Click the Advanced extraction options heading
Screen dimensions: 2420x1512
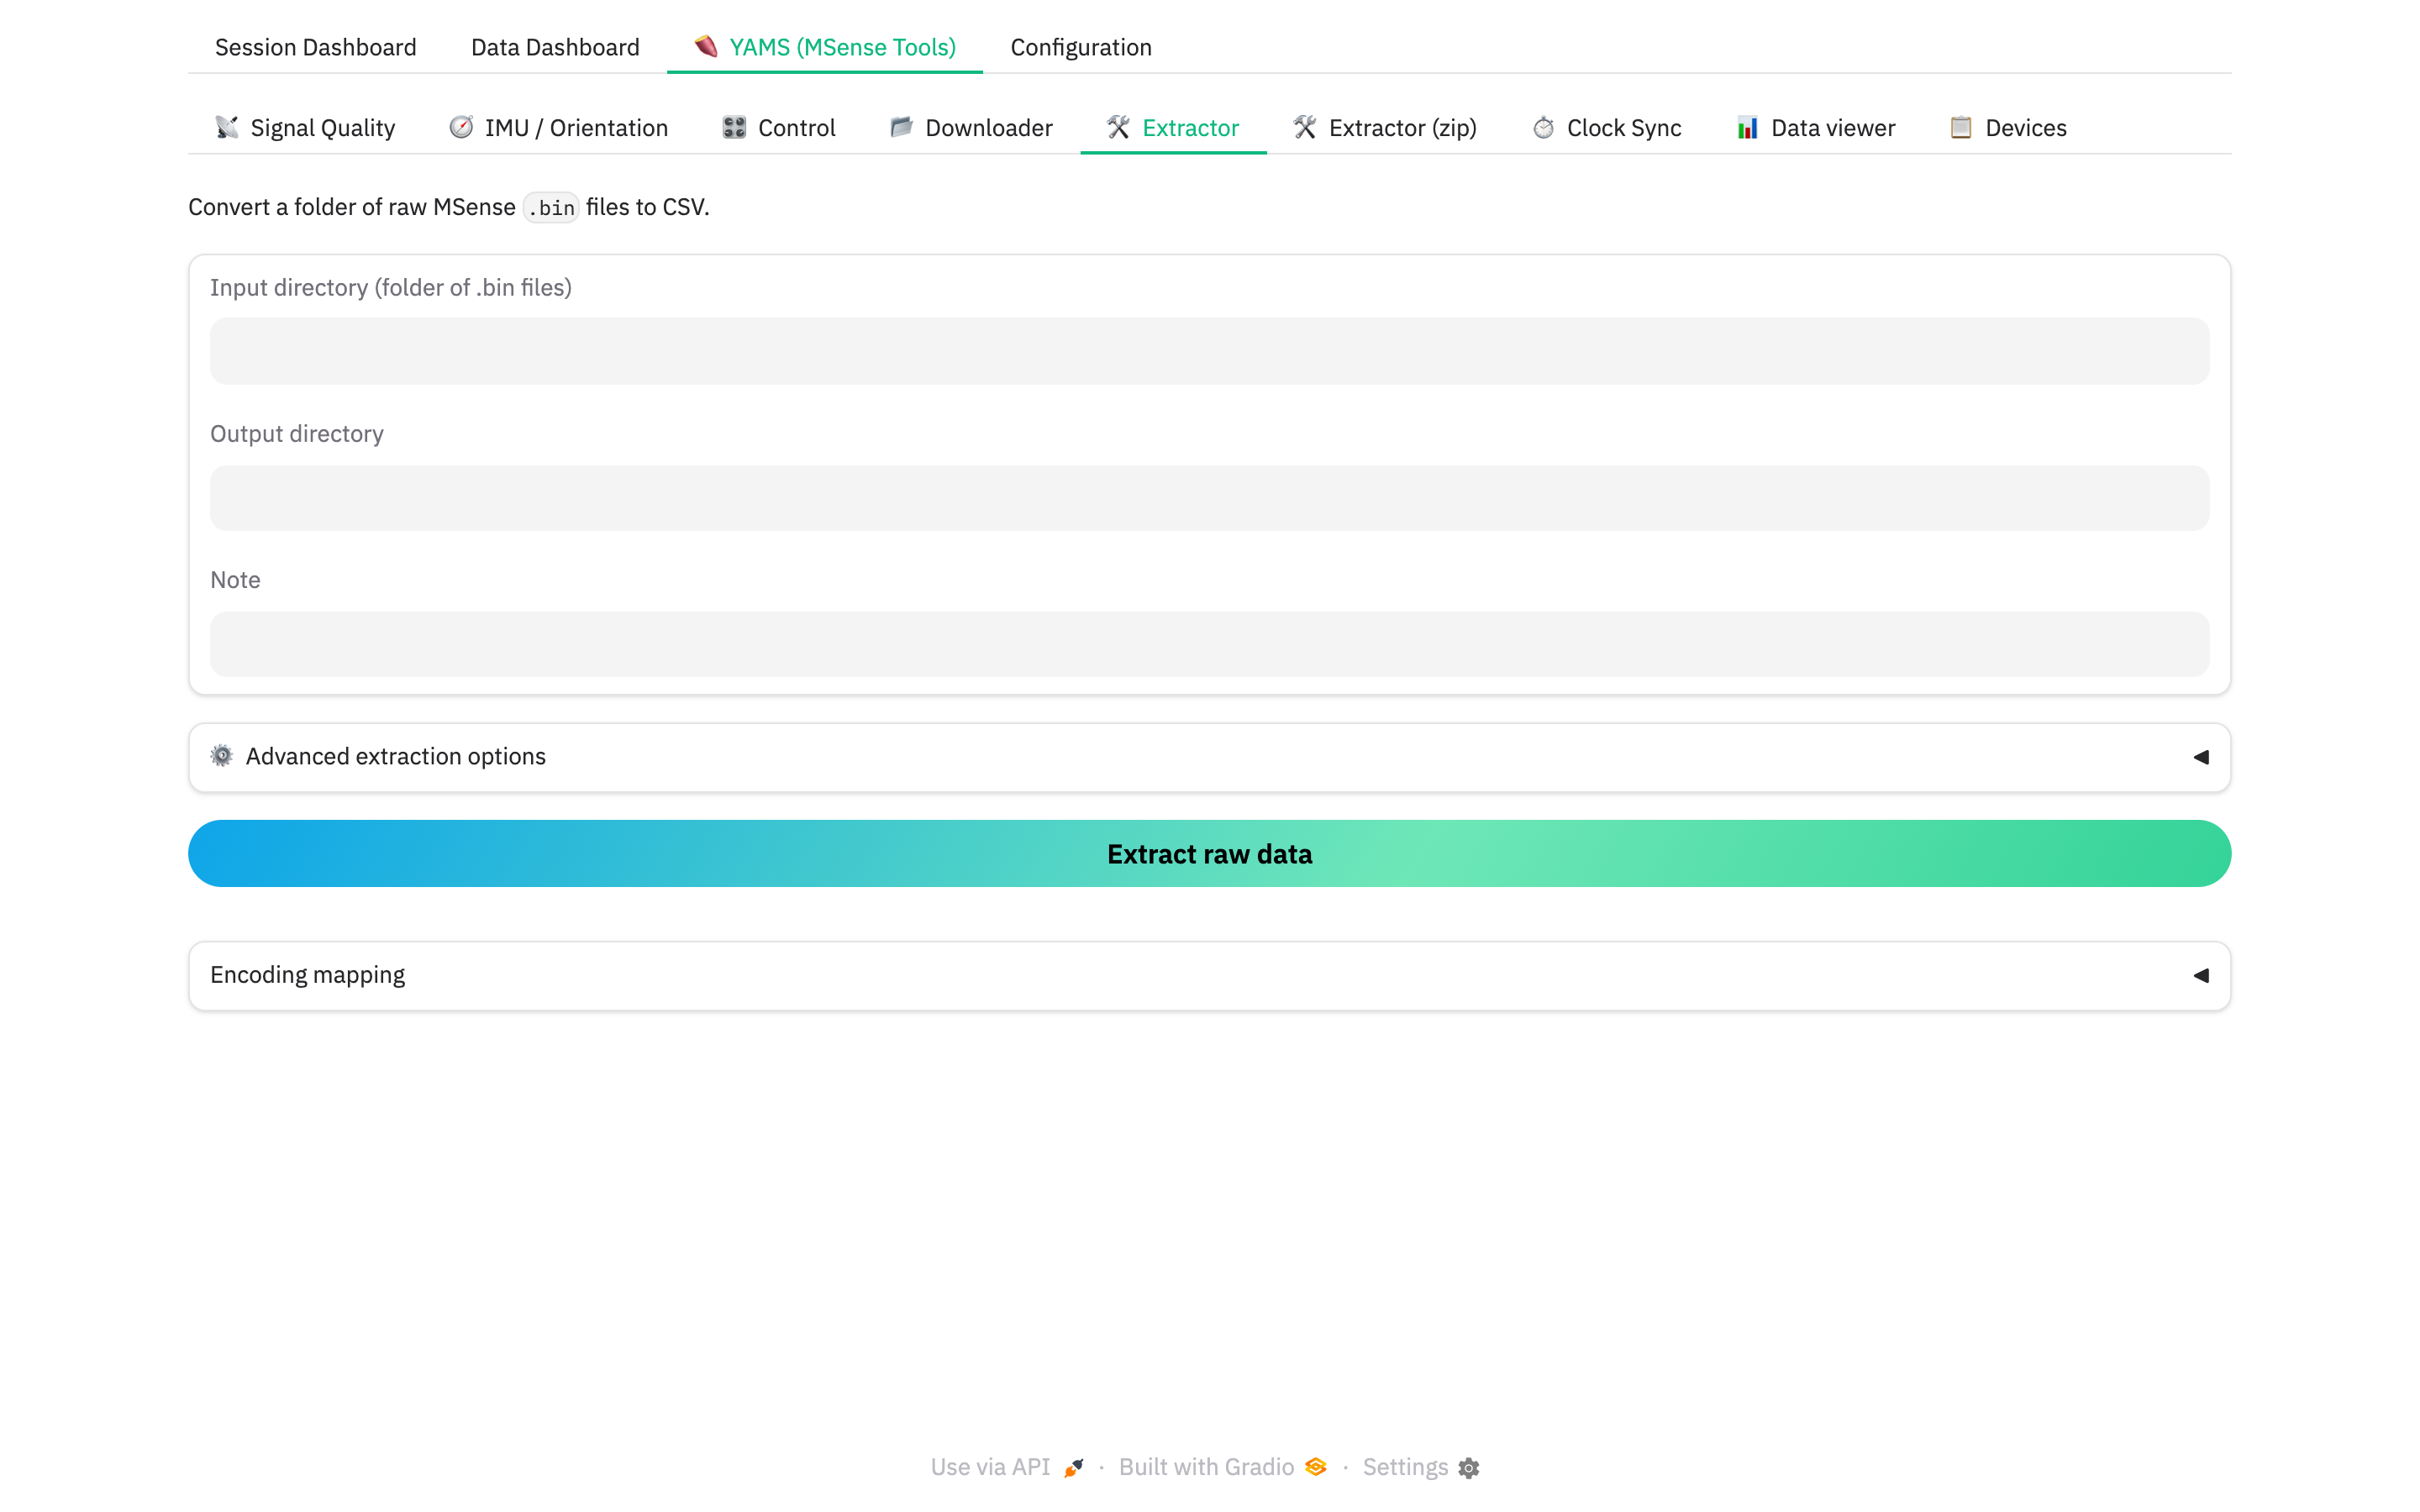[396, 756]
